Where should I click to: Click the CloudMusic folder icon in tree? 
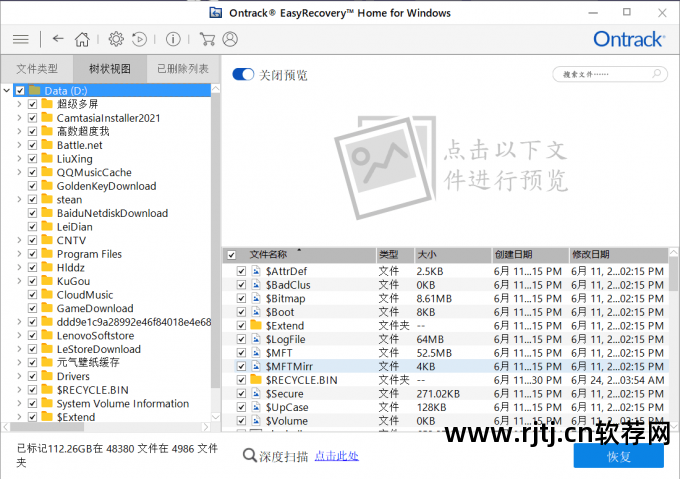pos(47,294)
